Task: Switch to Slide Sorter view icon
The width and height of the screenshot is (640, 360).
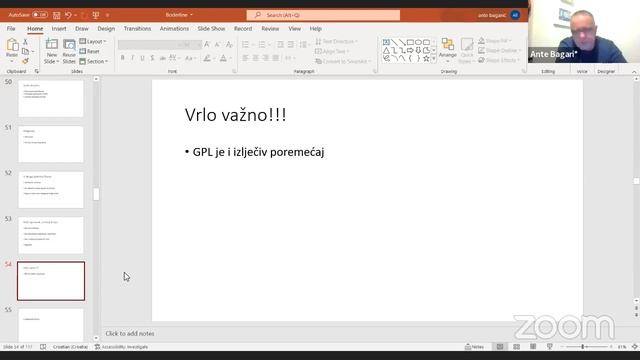Action: coord(516,347)
